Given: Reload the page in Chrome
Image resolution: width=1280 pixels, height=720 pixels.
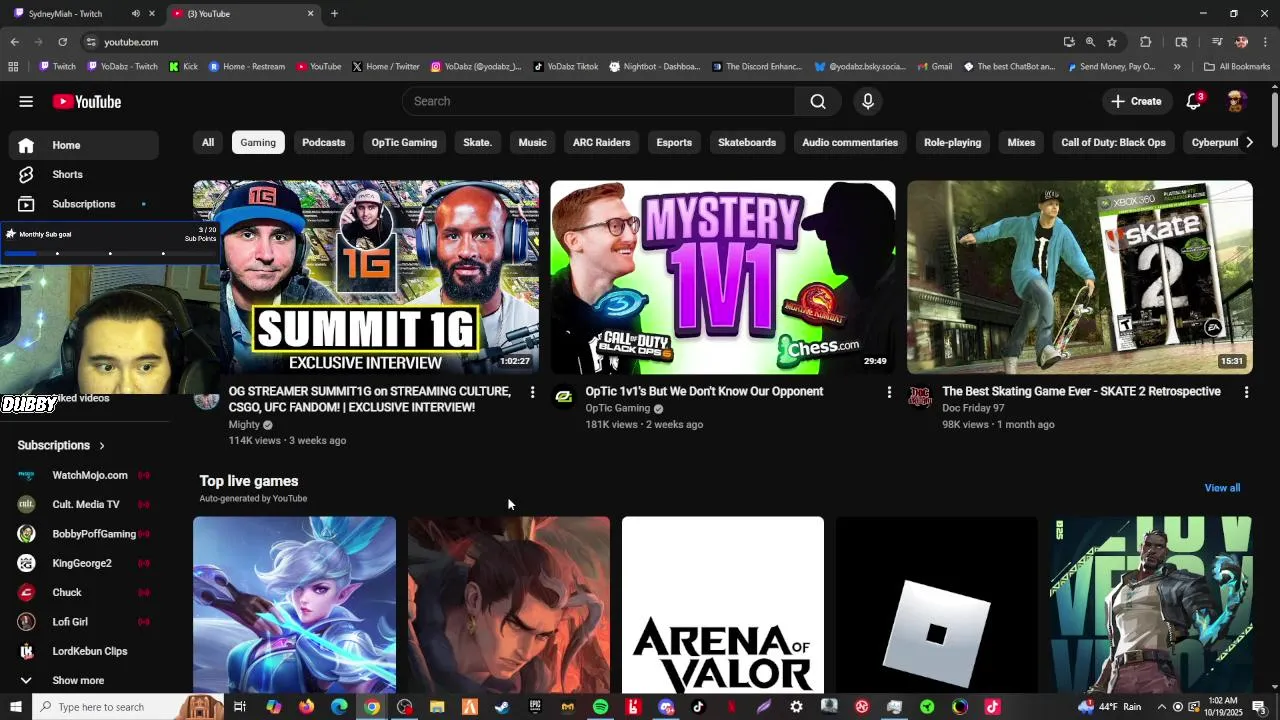Looking at the screenshot, I should click(x=62, y=42).
